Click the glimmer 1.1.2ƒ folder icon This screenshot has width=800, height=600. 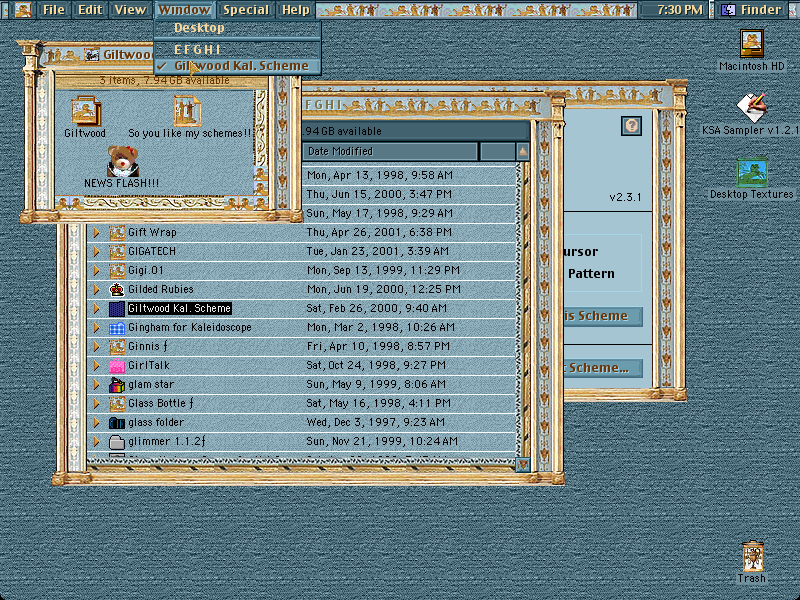(x=117, y=442)
